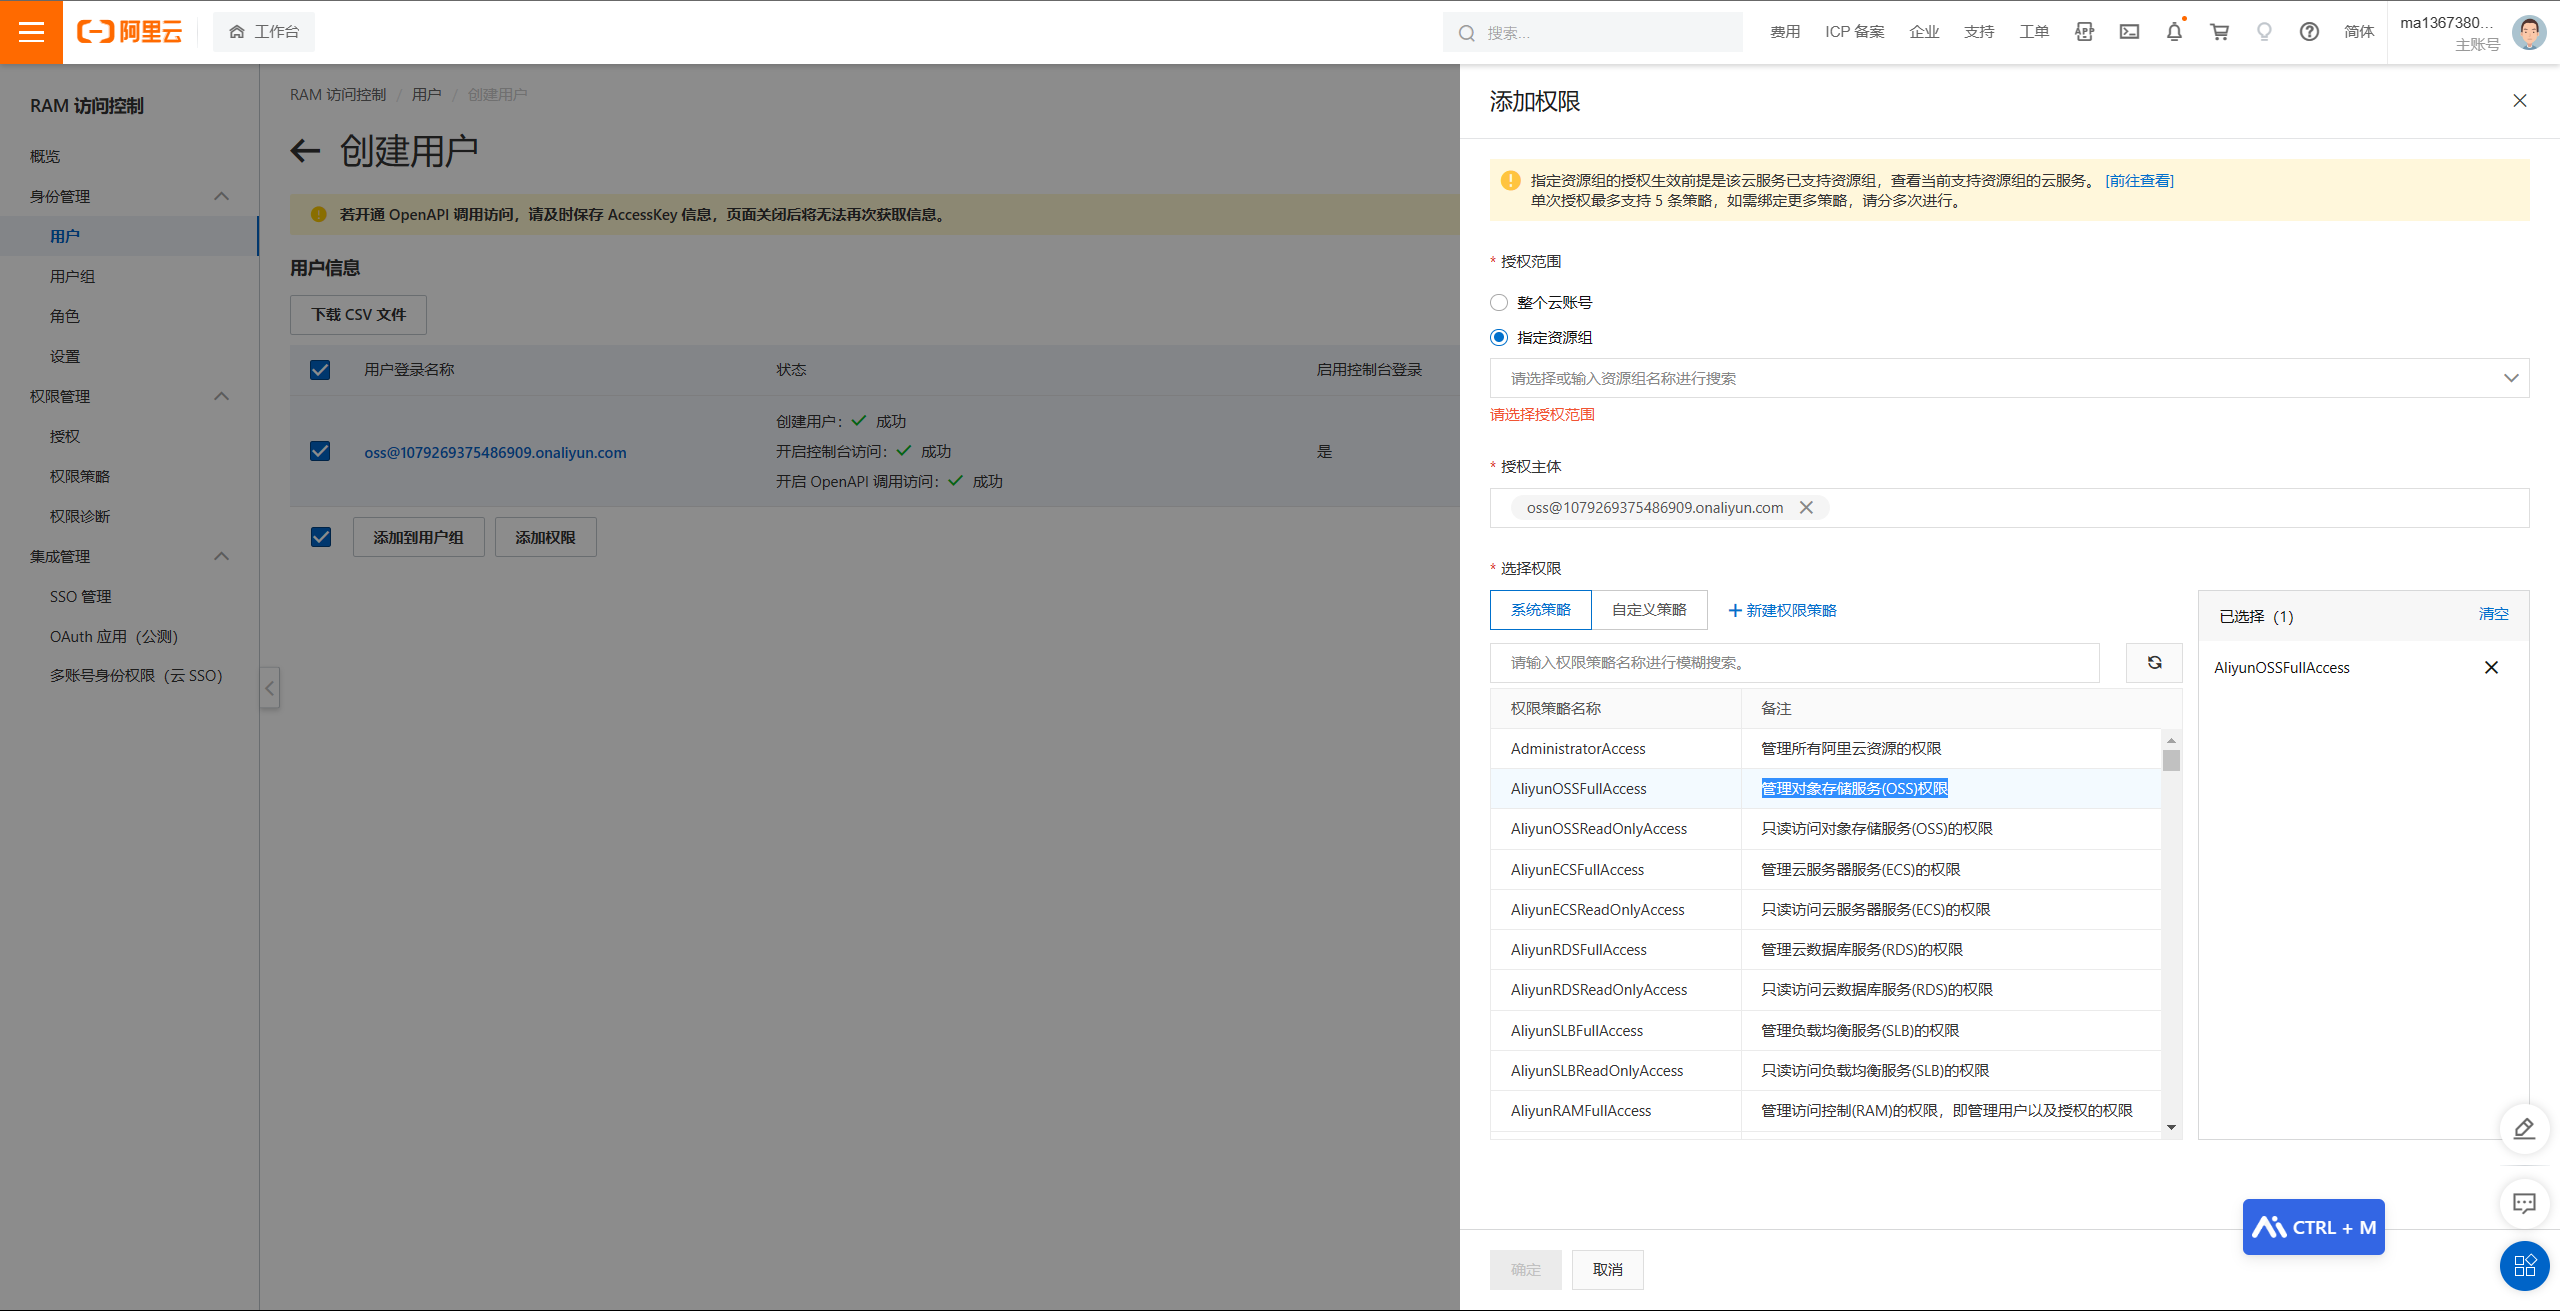Click the 取消 button
2560x1311 pixels.
(x=1607, y=1270)
